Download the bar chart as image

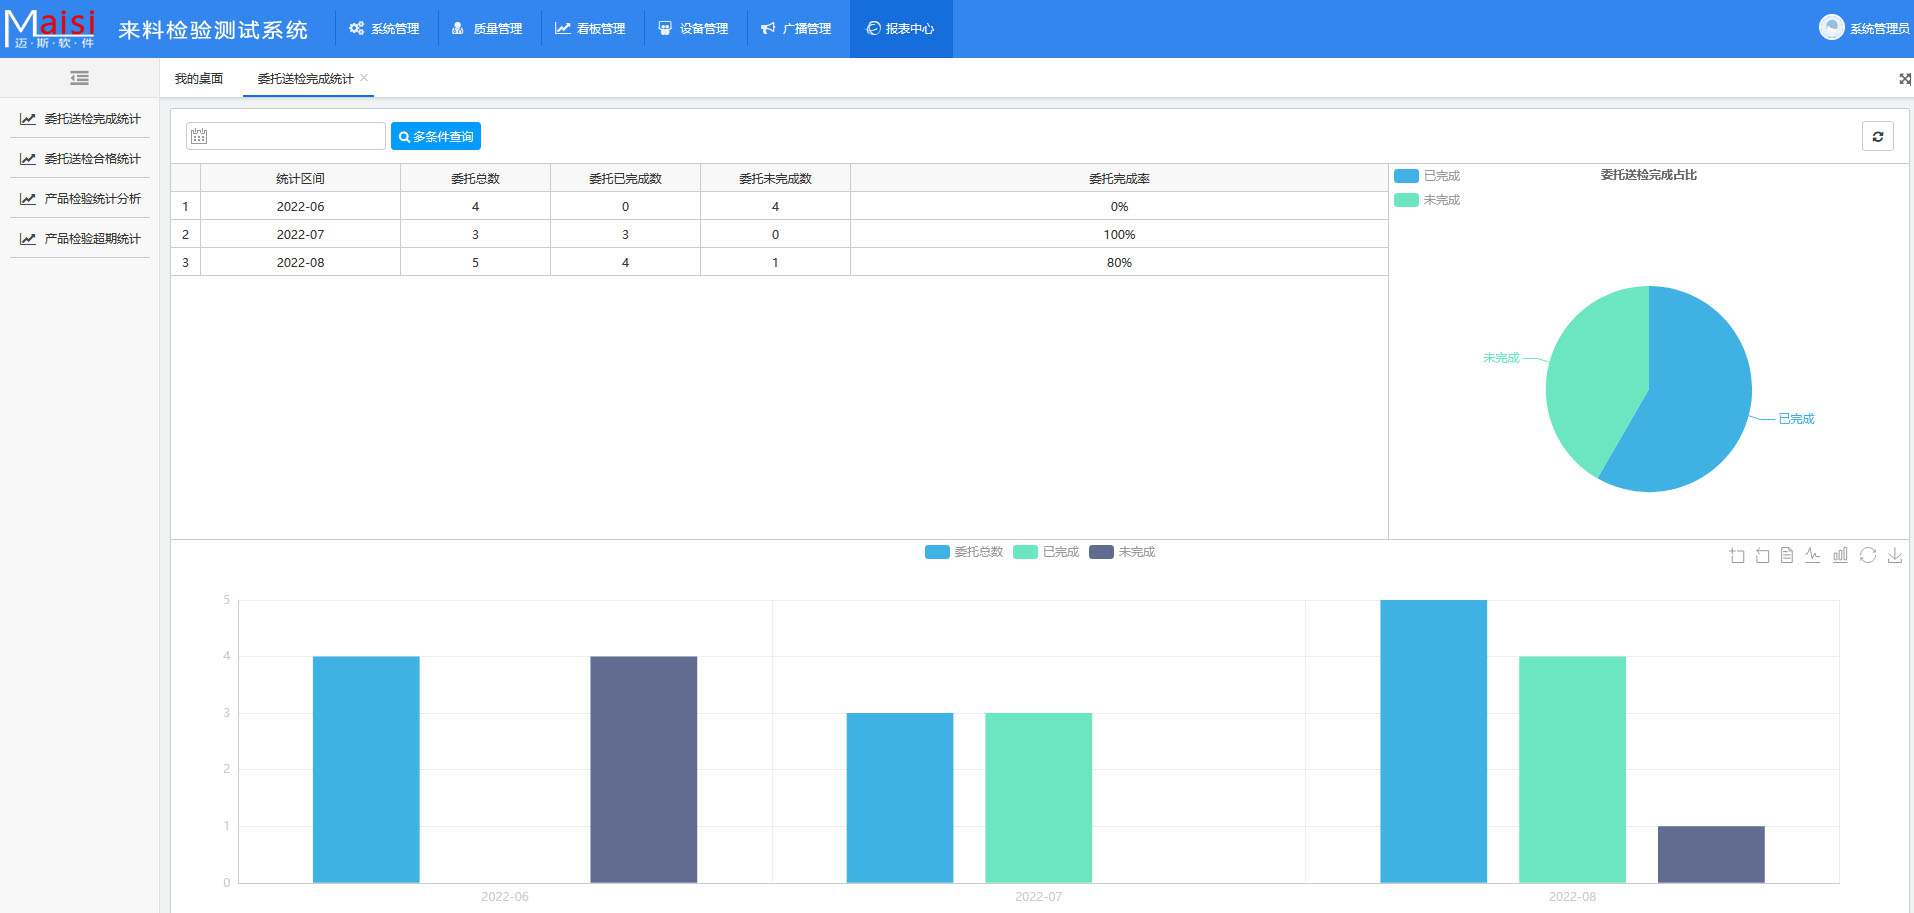coord(1894,556)
